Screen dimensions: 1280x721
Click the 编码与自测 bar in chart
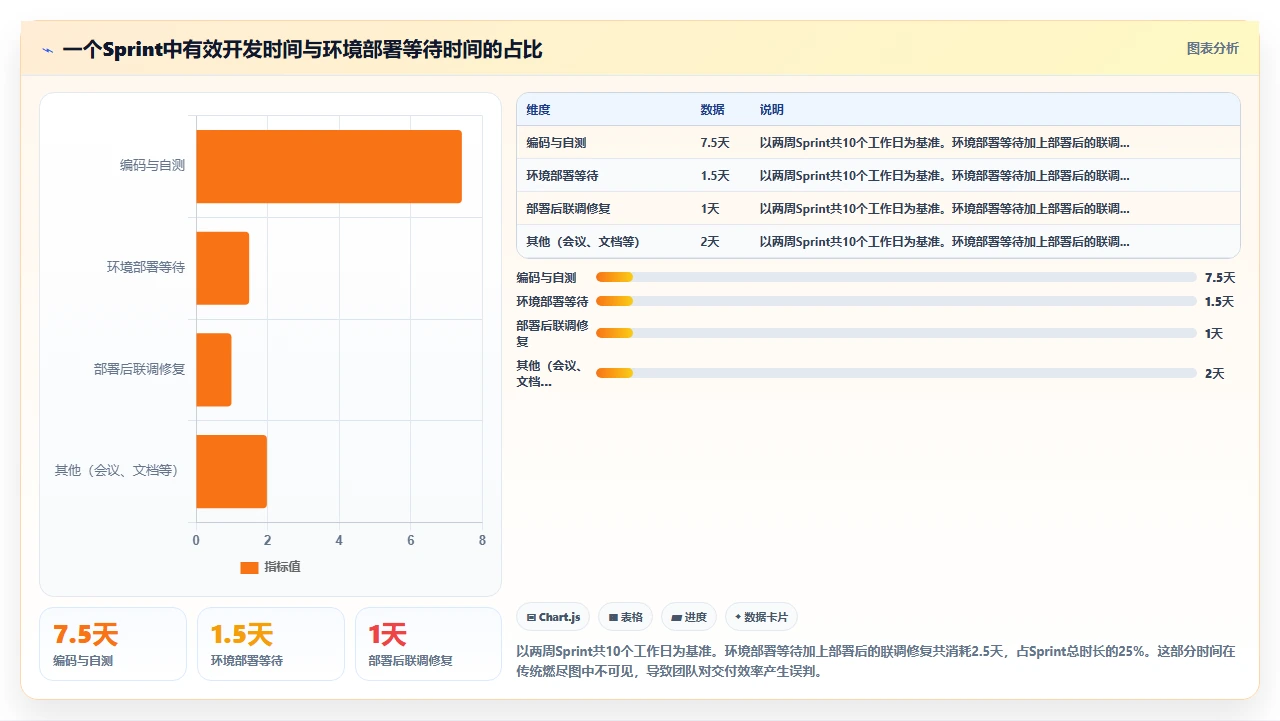(x=329, y=166)
